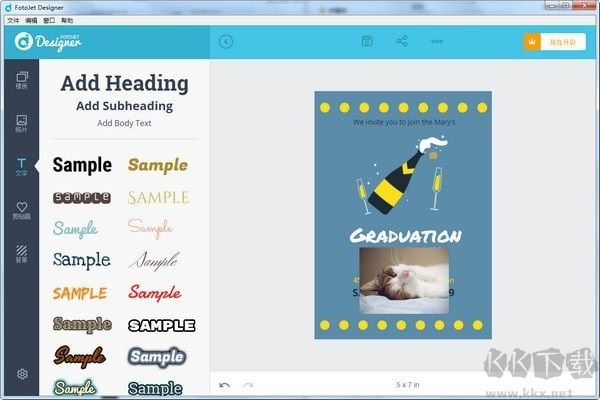Open the 窗口 menu

pos(49,20)
